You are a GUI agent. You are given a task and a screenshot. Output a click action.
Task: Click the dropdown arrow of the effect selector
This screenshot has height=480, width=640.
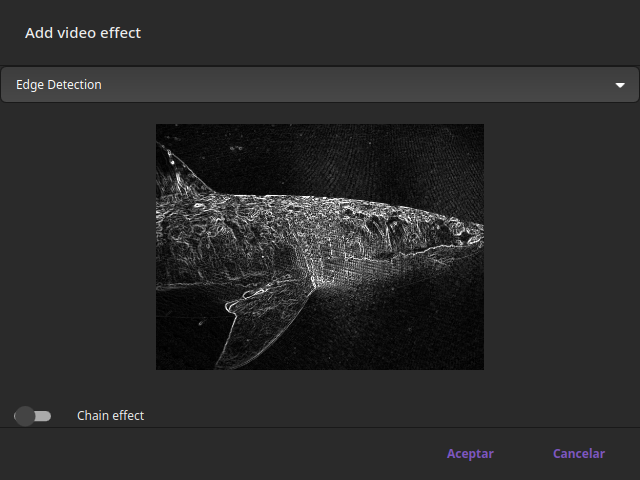(619, 86)
